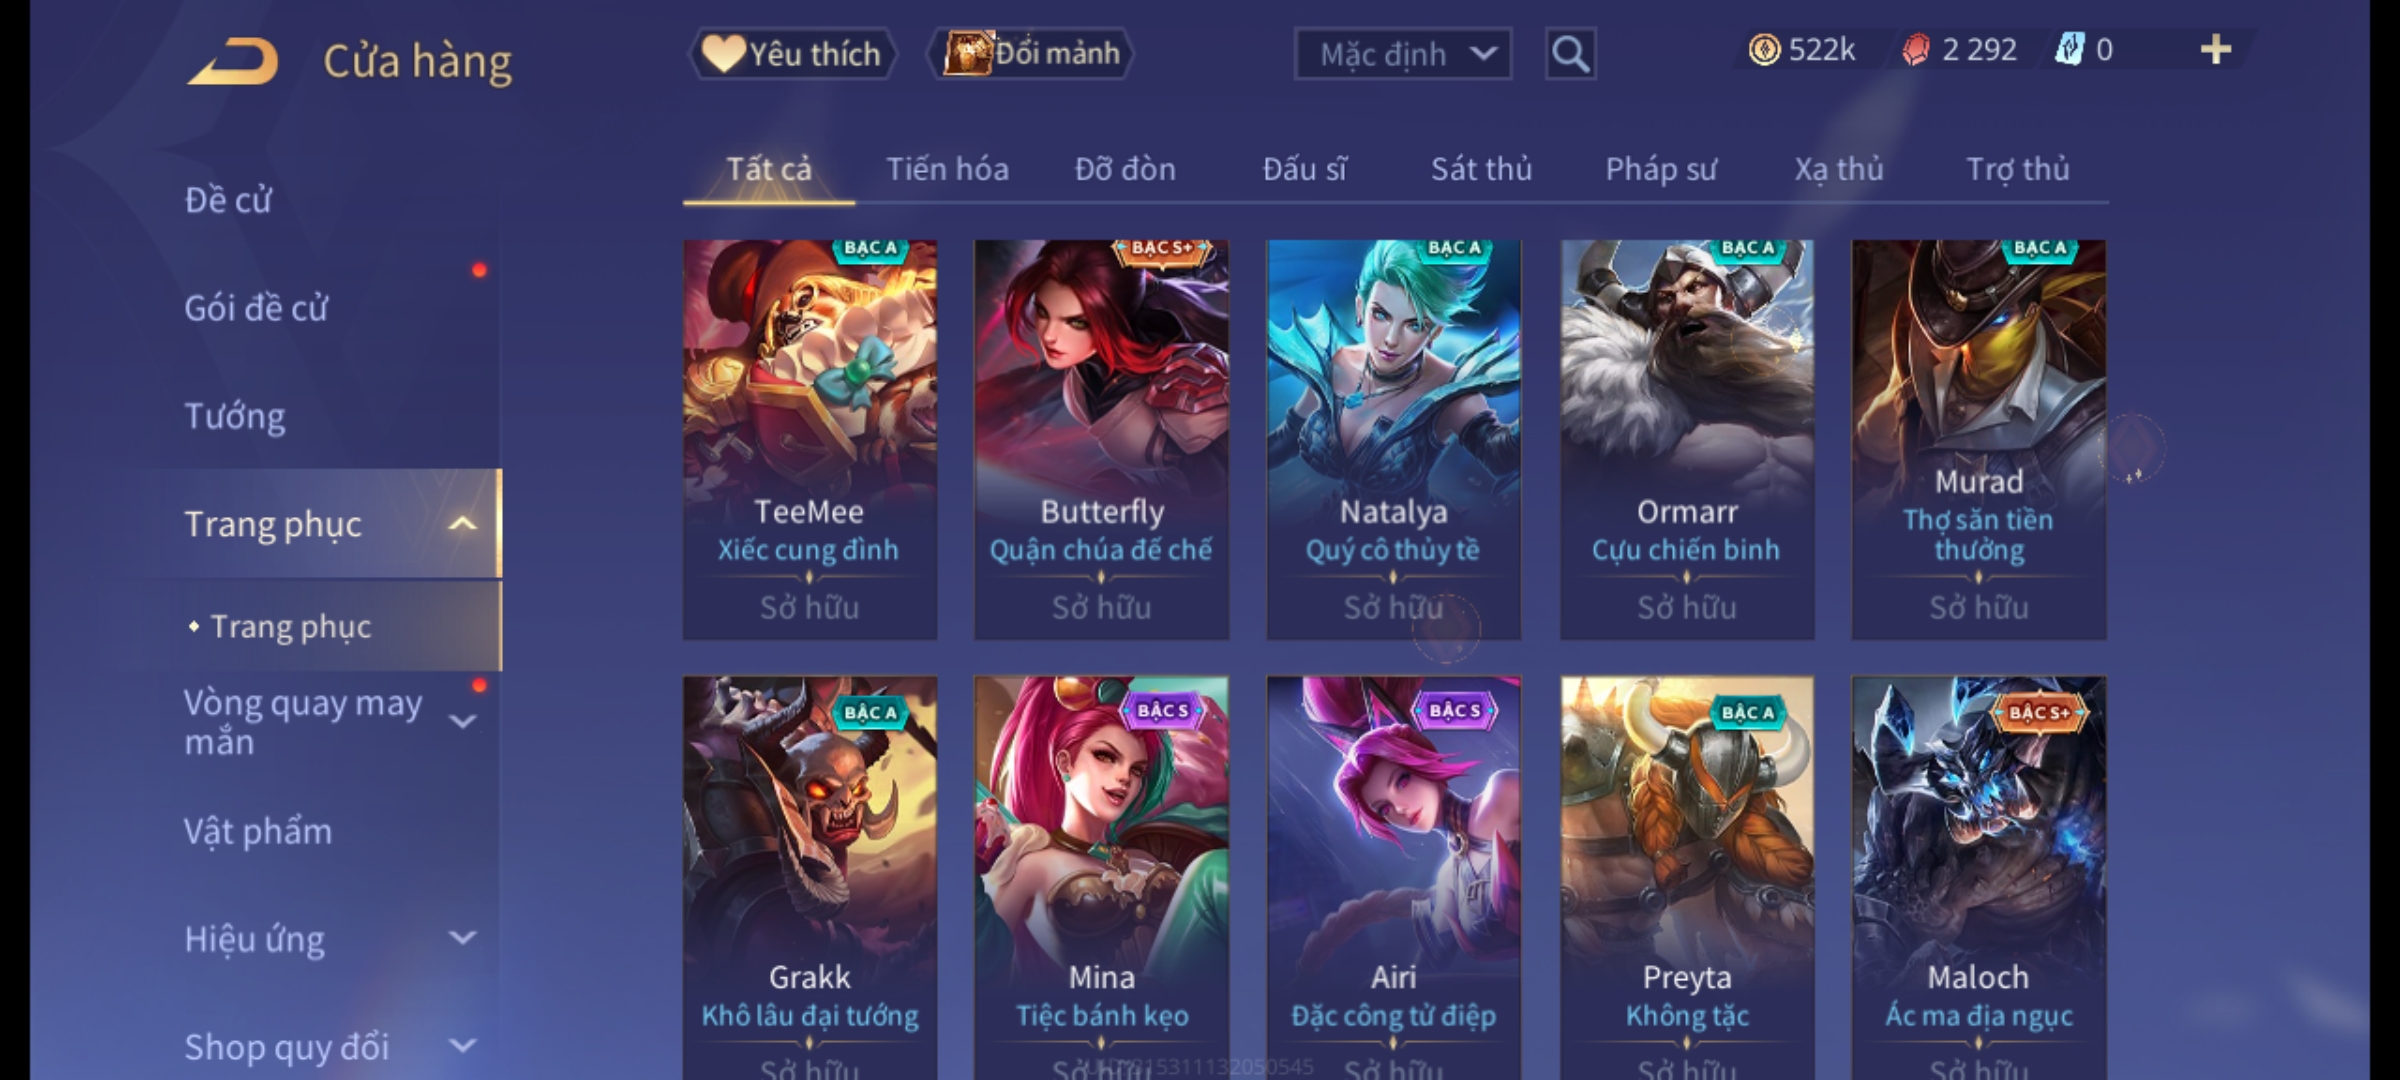Click the gold coin balance icon
Viewport: 2400px width, 1080px height.
tap(1764, 50)
